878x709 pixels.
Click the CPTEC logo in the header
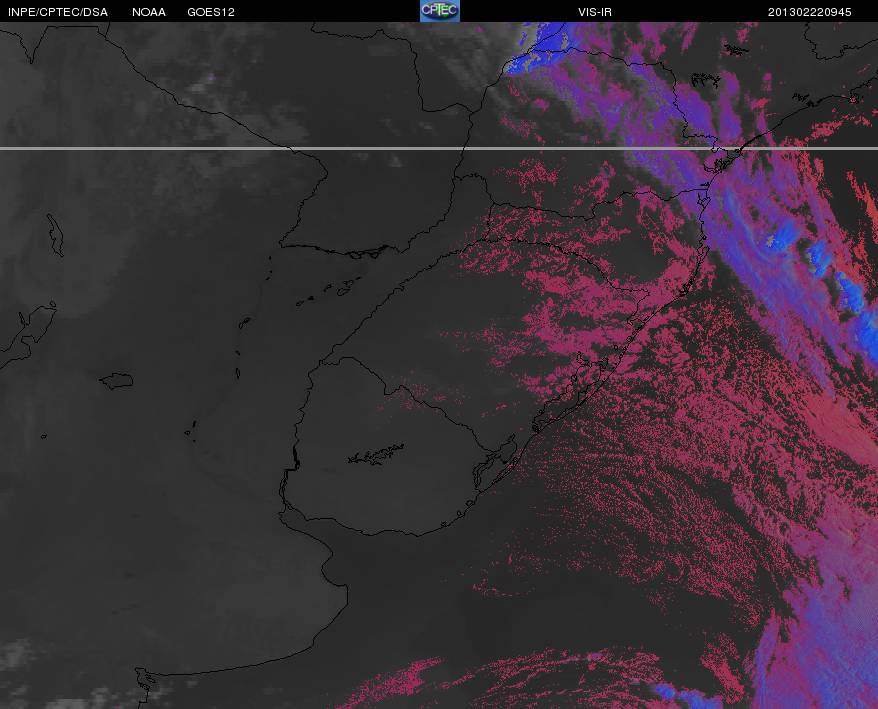click(x=440, y=11)
